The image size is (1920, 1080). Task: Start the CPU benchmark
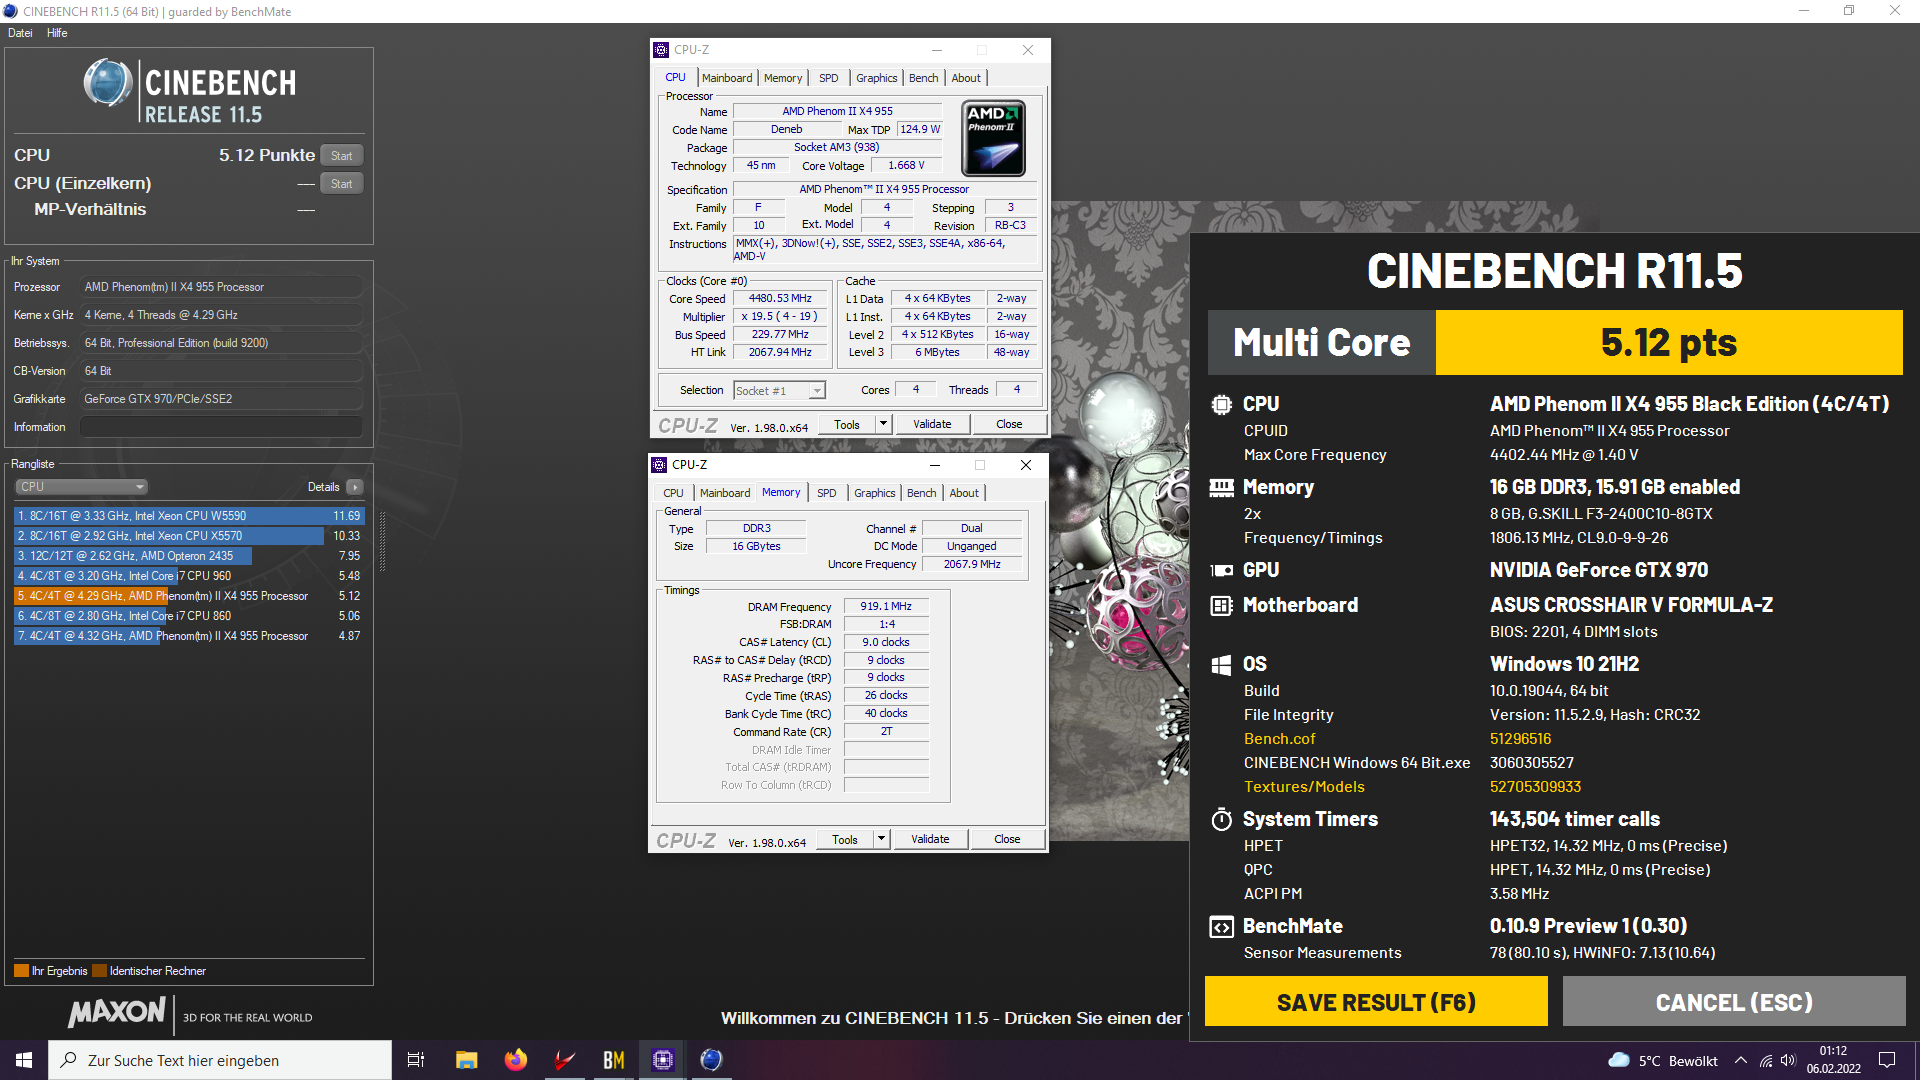coord(342,156)
